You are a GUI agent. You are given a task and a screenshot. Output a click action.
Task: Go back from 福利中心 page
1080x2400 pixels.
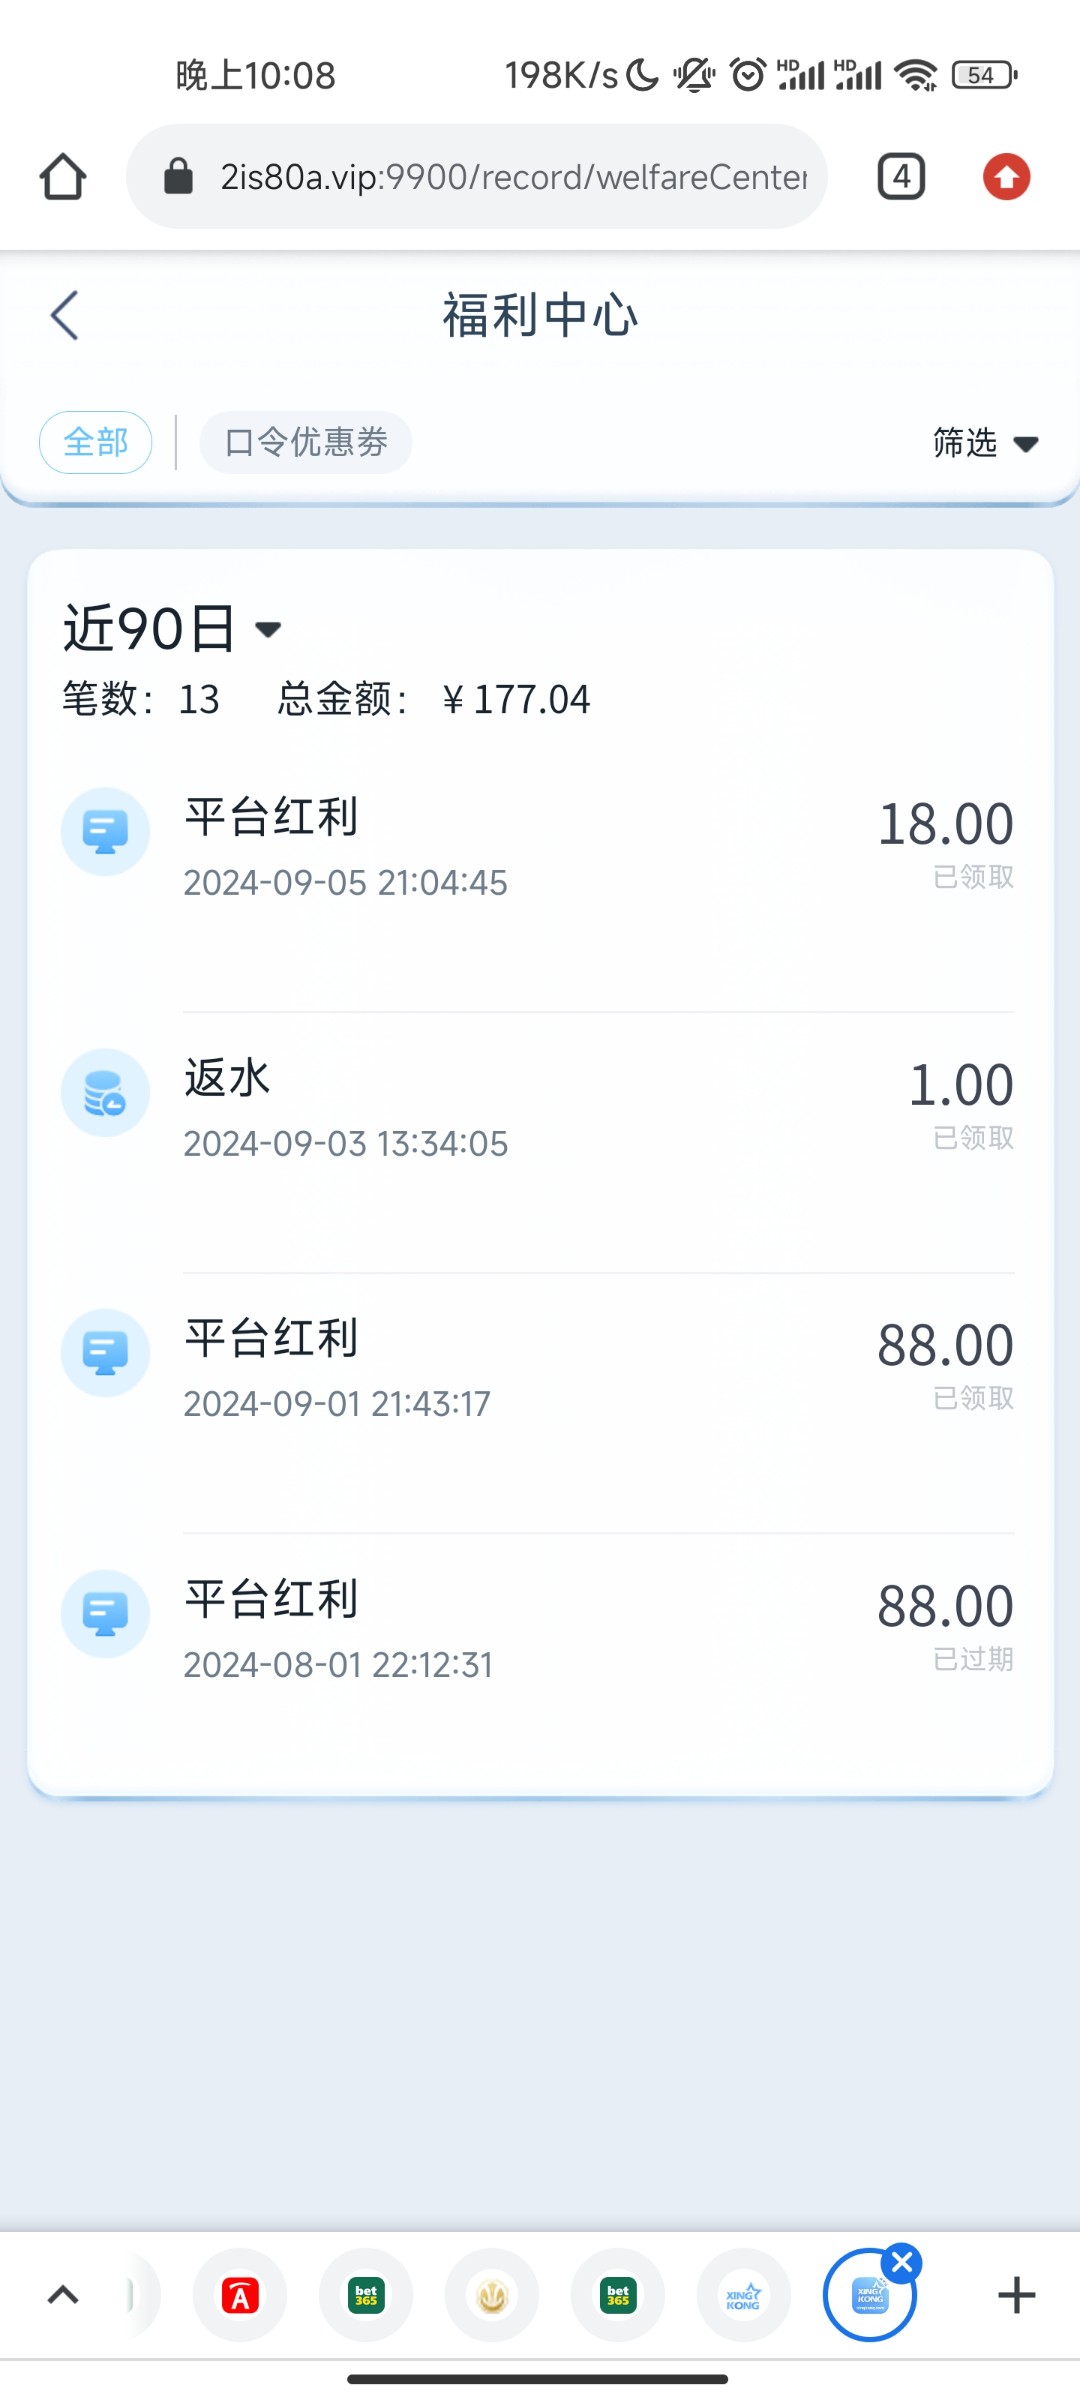(x=65, y=316)
